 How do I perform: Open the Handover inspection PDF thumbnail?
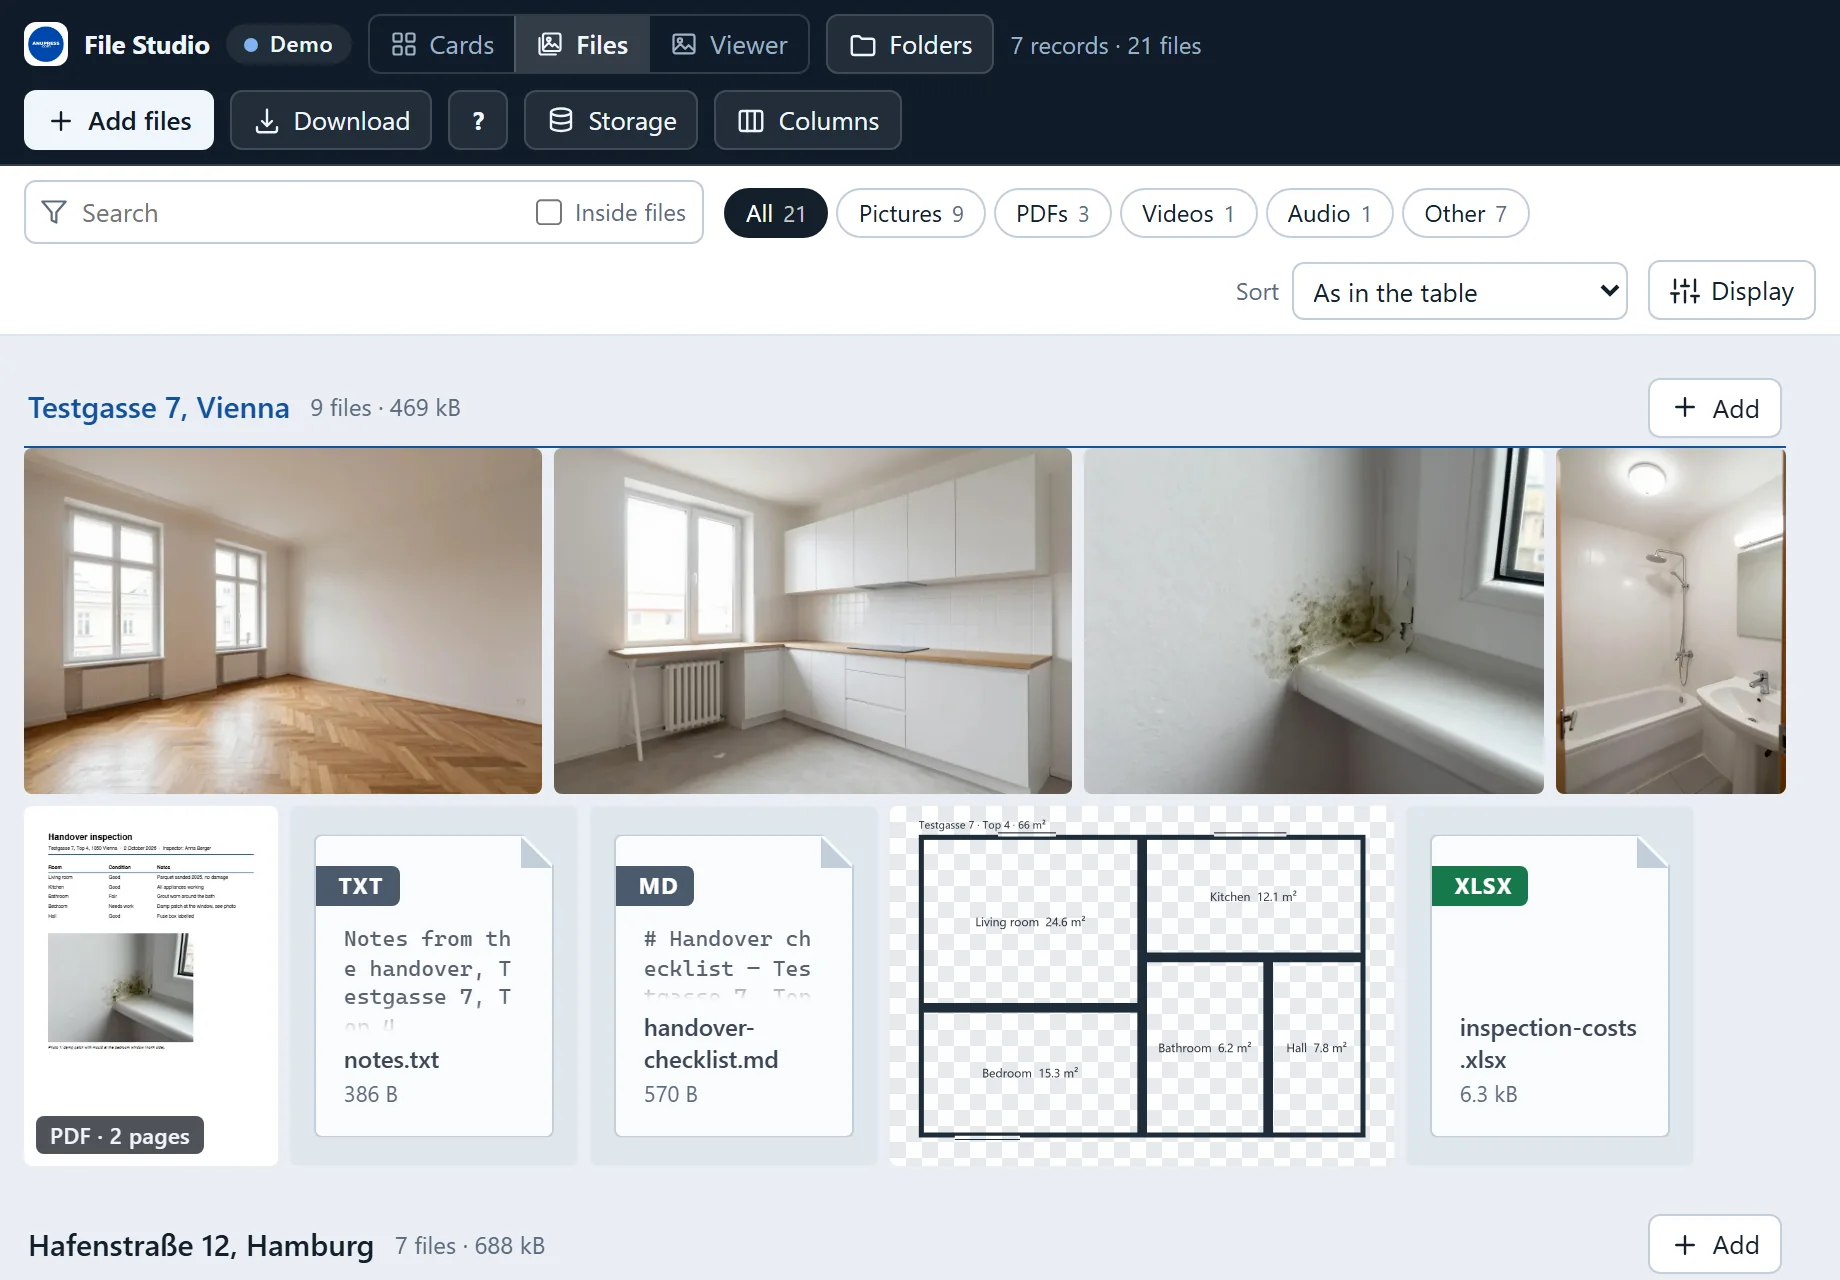151,986
